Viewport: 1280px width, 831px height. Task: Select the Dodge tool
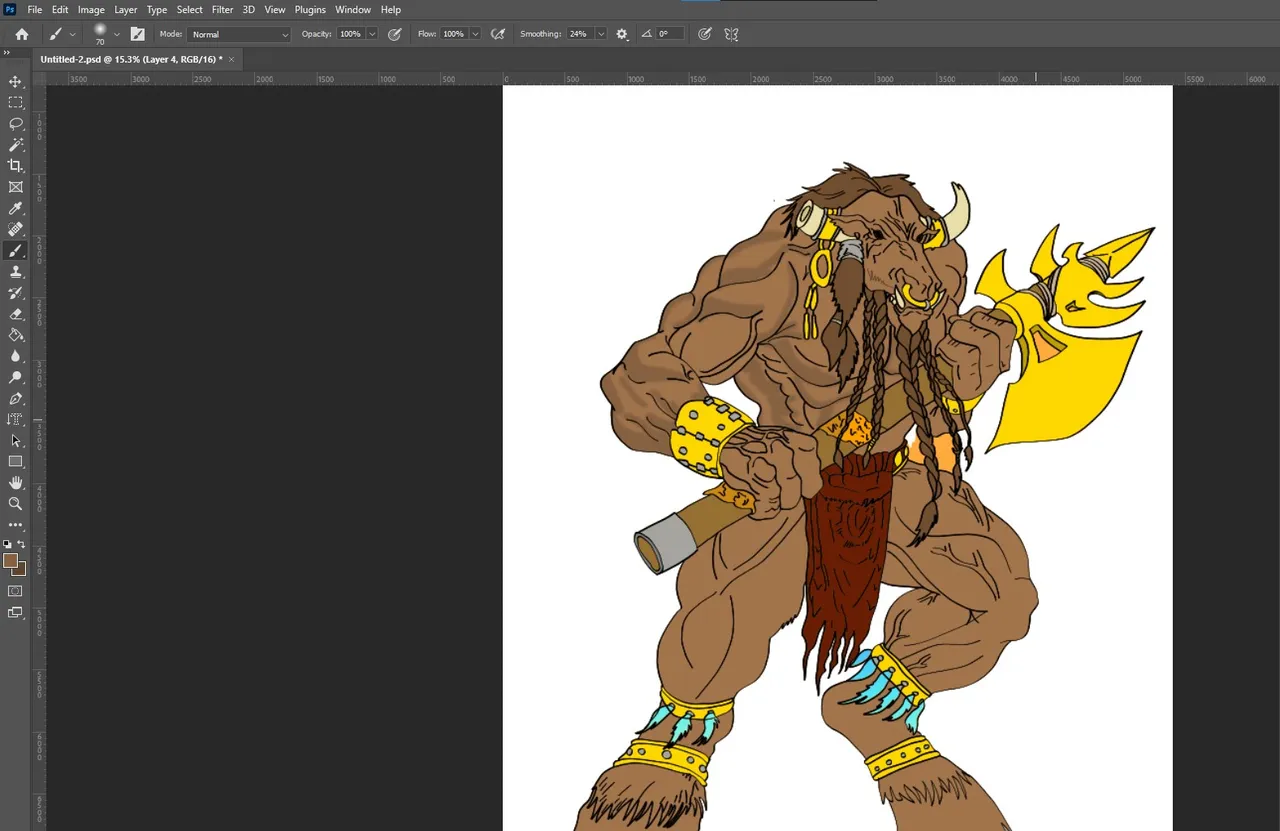(x=15, y=378)
